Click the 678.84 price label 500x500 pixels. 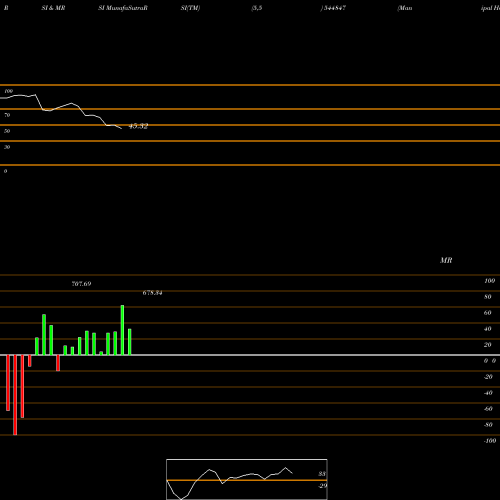coord(152,293)
